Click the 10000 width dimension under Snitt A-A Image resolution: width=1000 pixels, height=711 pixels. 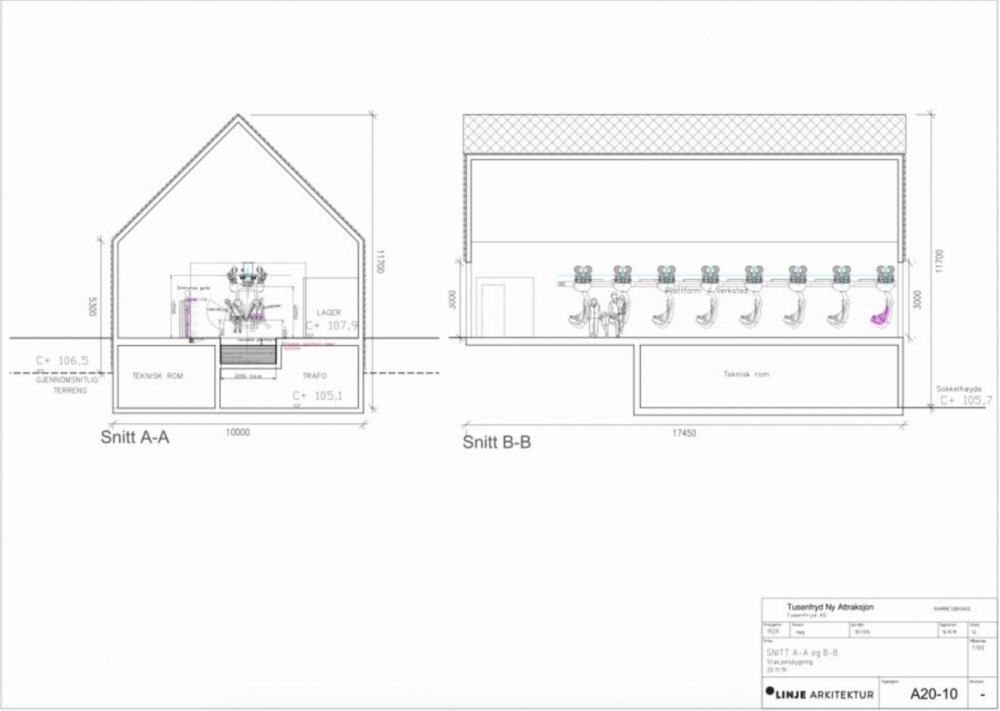(237, 432)
